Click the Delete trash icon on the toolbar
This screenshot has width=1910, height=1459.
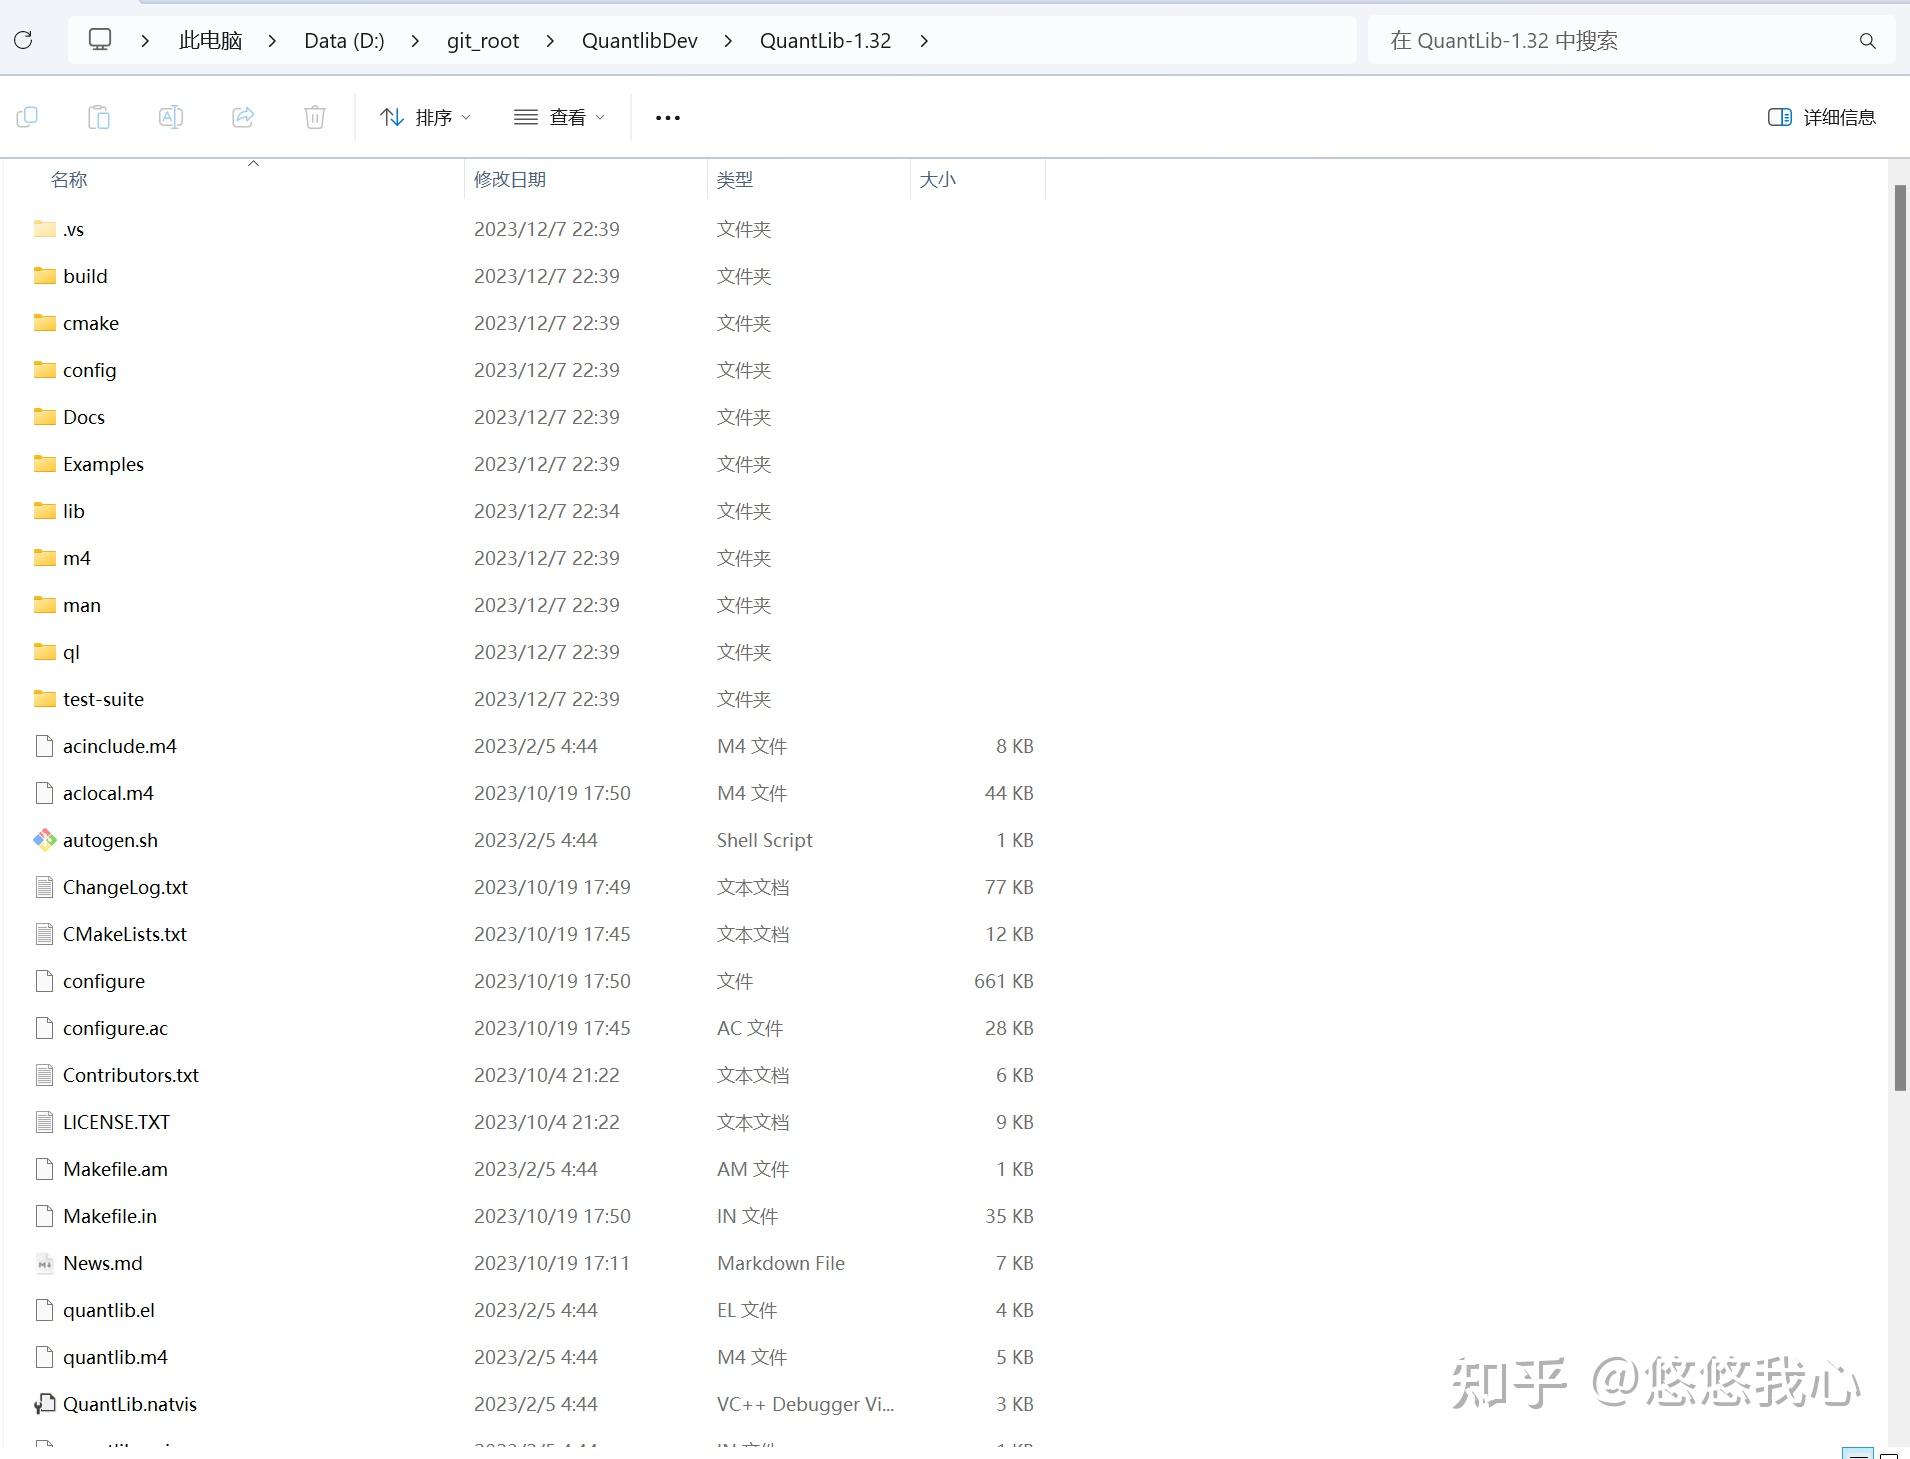click(x=314, y=117)
